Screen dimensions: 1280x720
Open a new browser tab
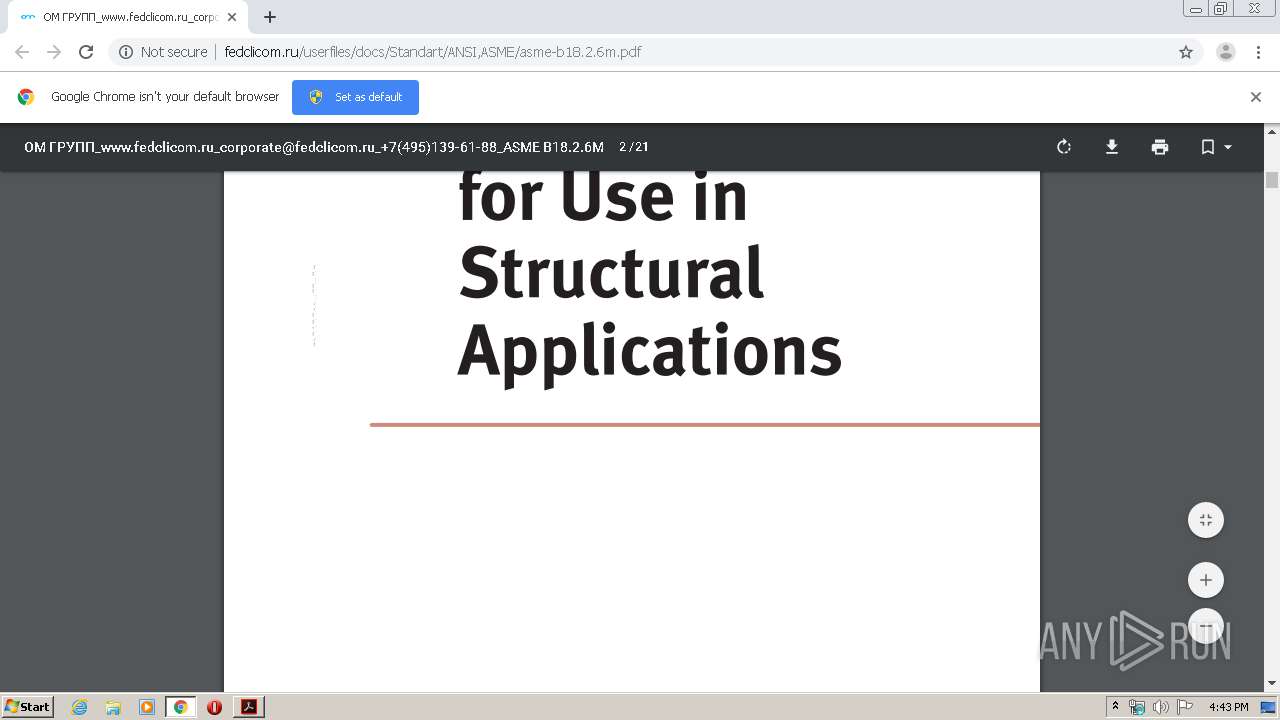[x=270, y=17]
